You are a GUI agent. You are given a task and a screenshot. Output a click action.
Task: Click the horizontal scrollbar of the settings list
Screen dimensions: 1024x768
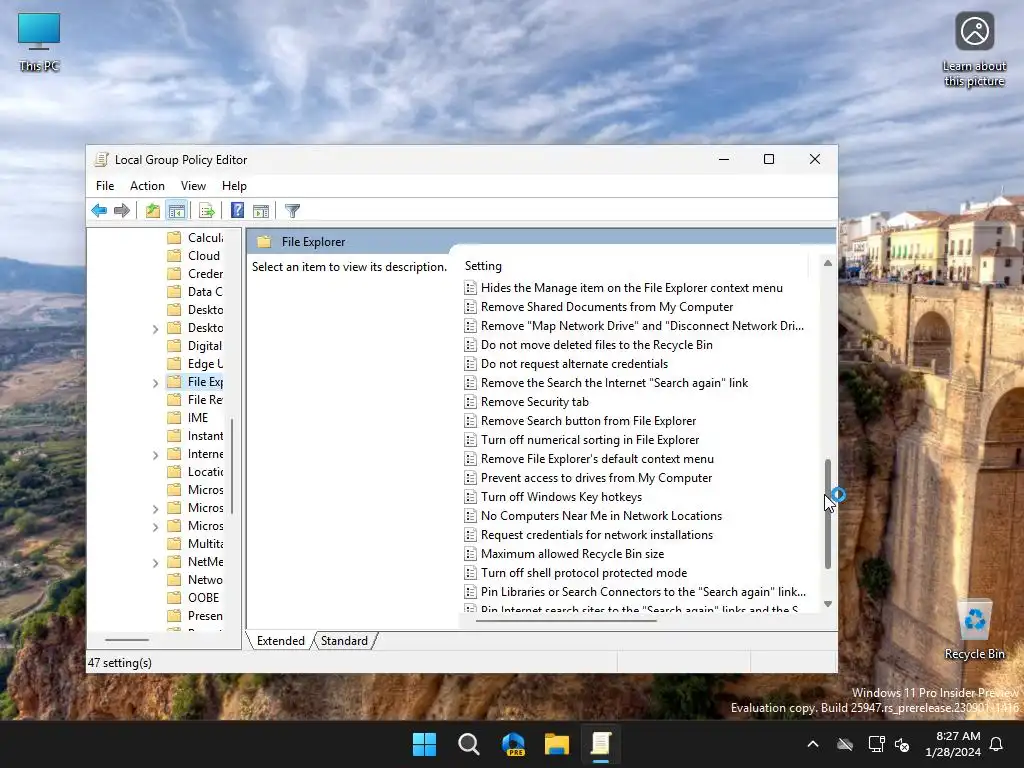pos(566,620)
